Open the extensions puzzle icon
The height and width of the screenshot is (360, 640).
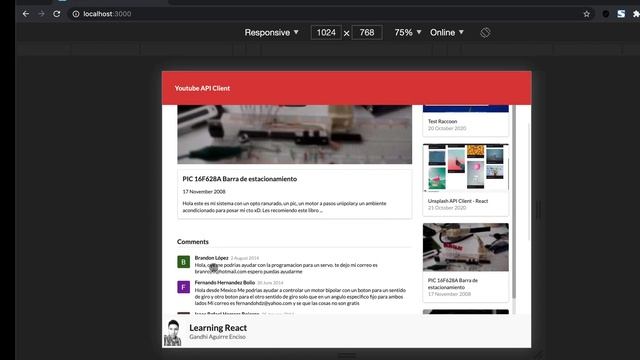click(x=636, y=14)
